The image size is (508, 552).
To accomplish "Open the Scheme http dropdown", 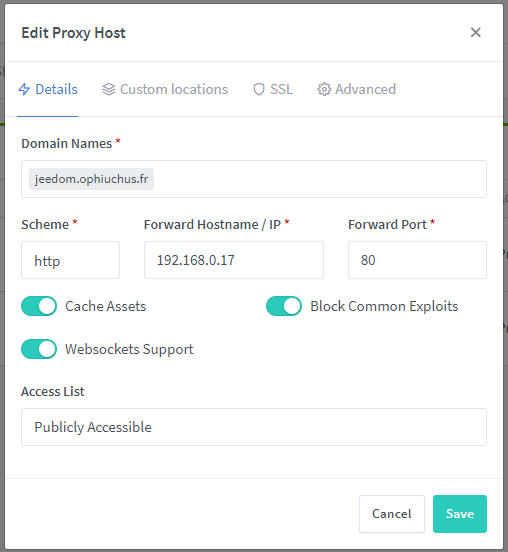I will [x=70, y=260].
